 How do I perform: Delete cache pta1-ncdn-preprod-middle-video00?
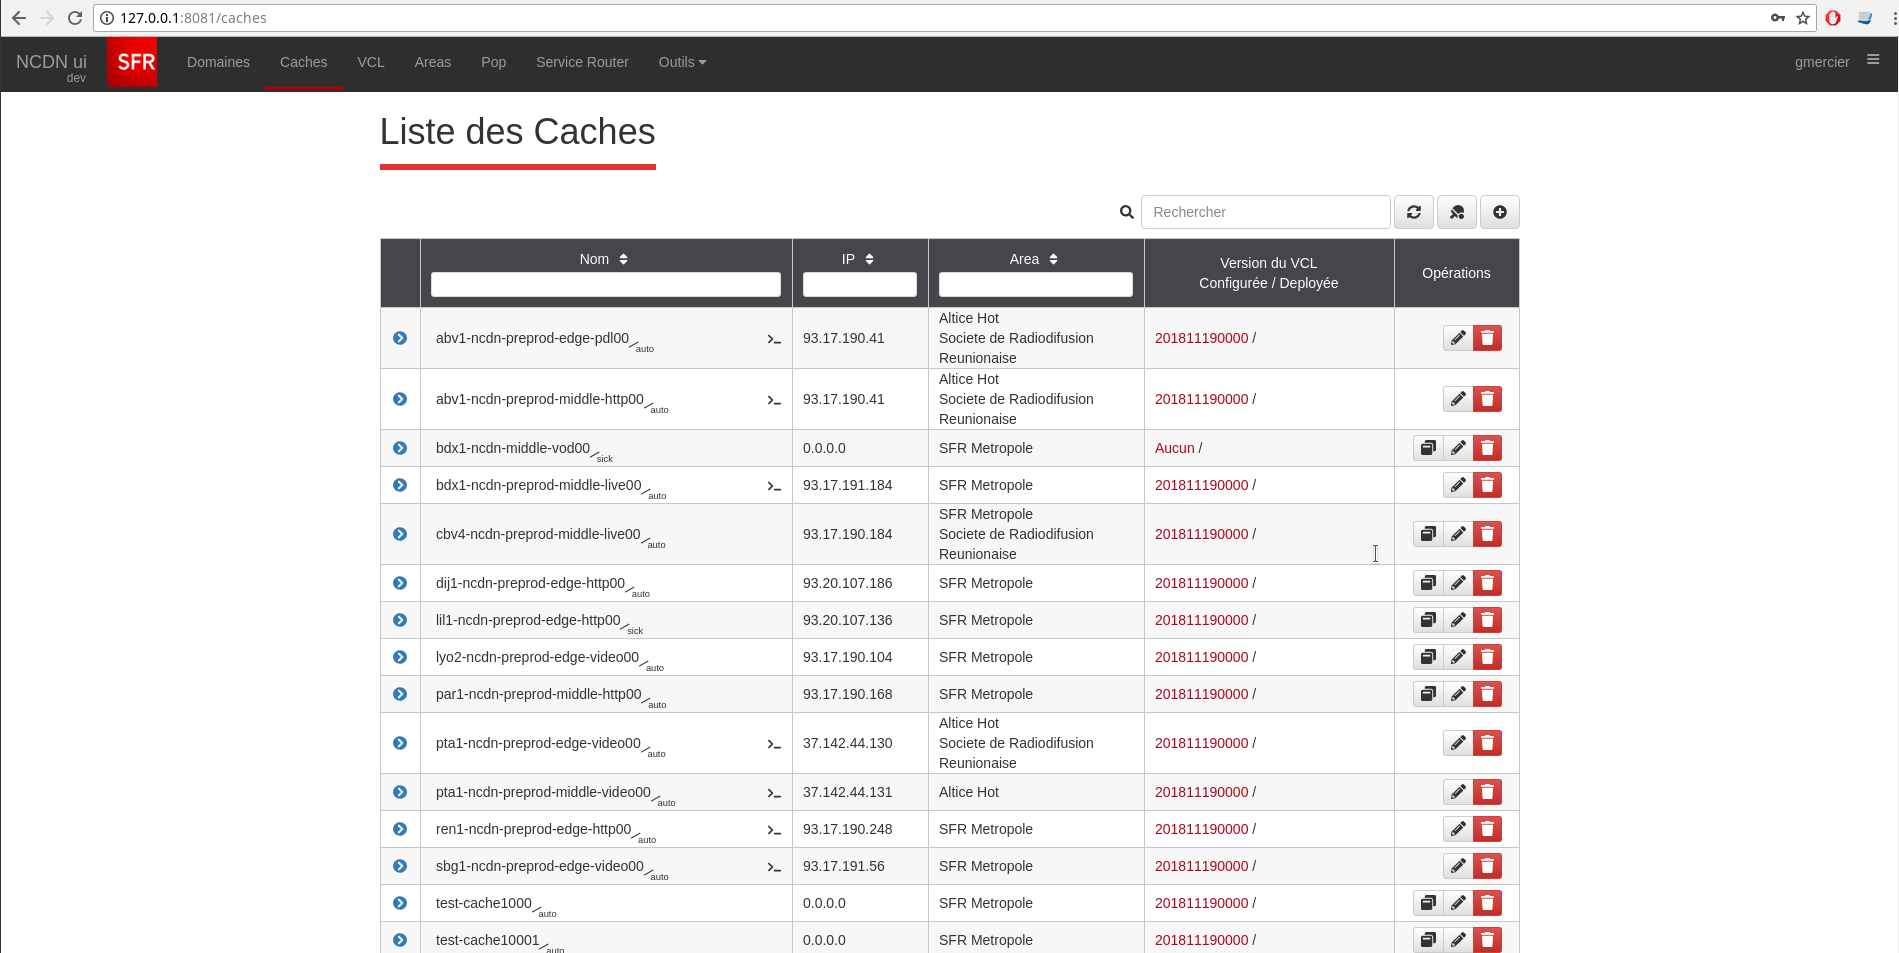(x=1487, y=792)
